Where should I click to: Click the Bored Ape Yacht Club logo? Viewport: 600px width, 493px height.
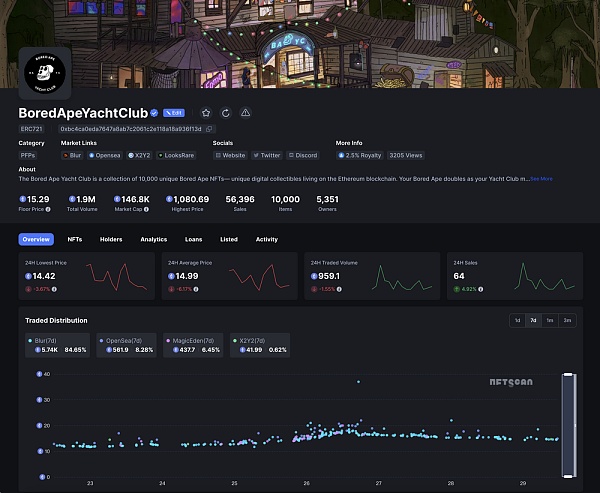[x=43, y=72]
